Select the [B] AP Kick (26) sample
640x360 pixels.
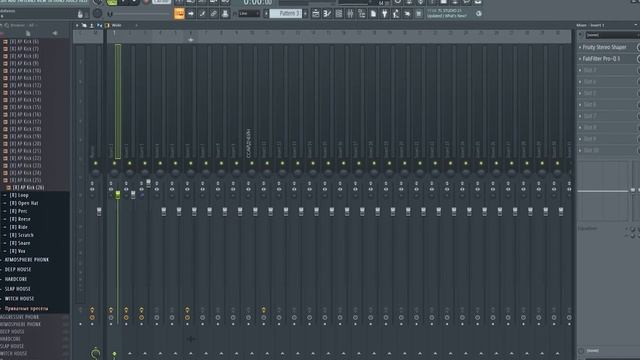(28, 188)
